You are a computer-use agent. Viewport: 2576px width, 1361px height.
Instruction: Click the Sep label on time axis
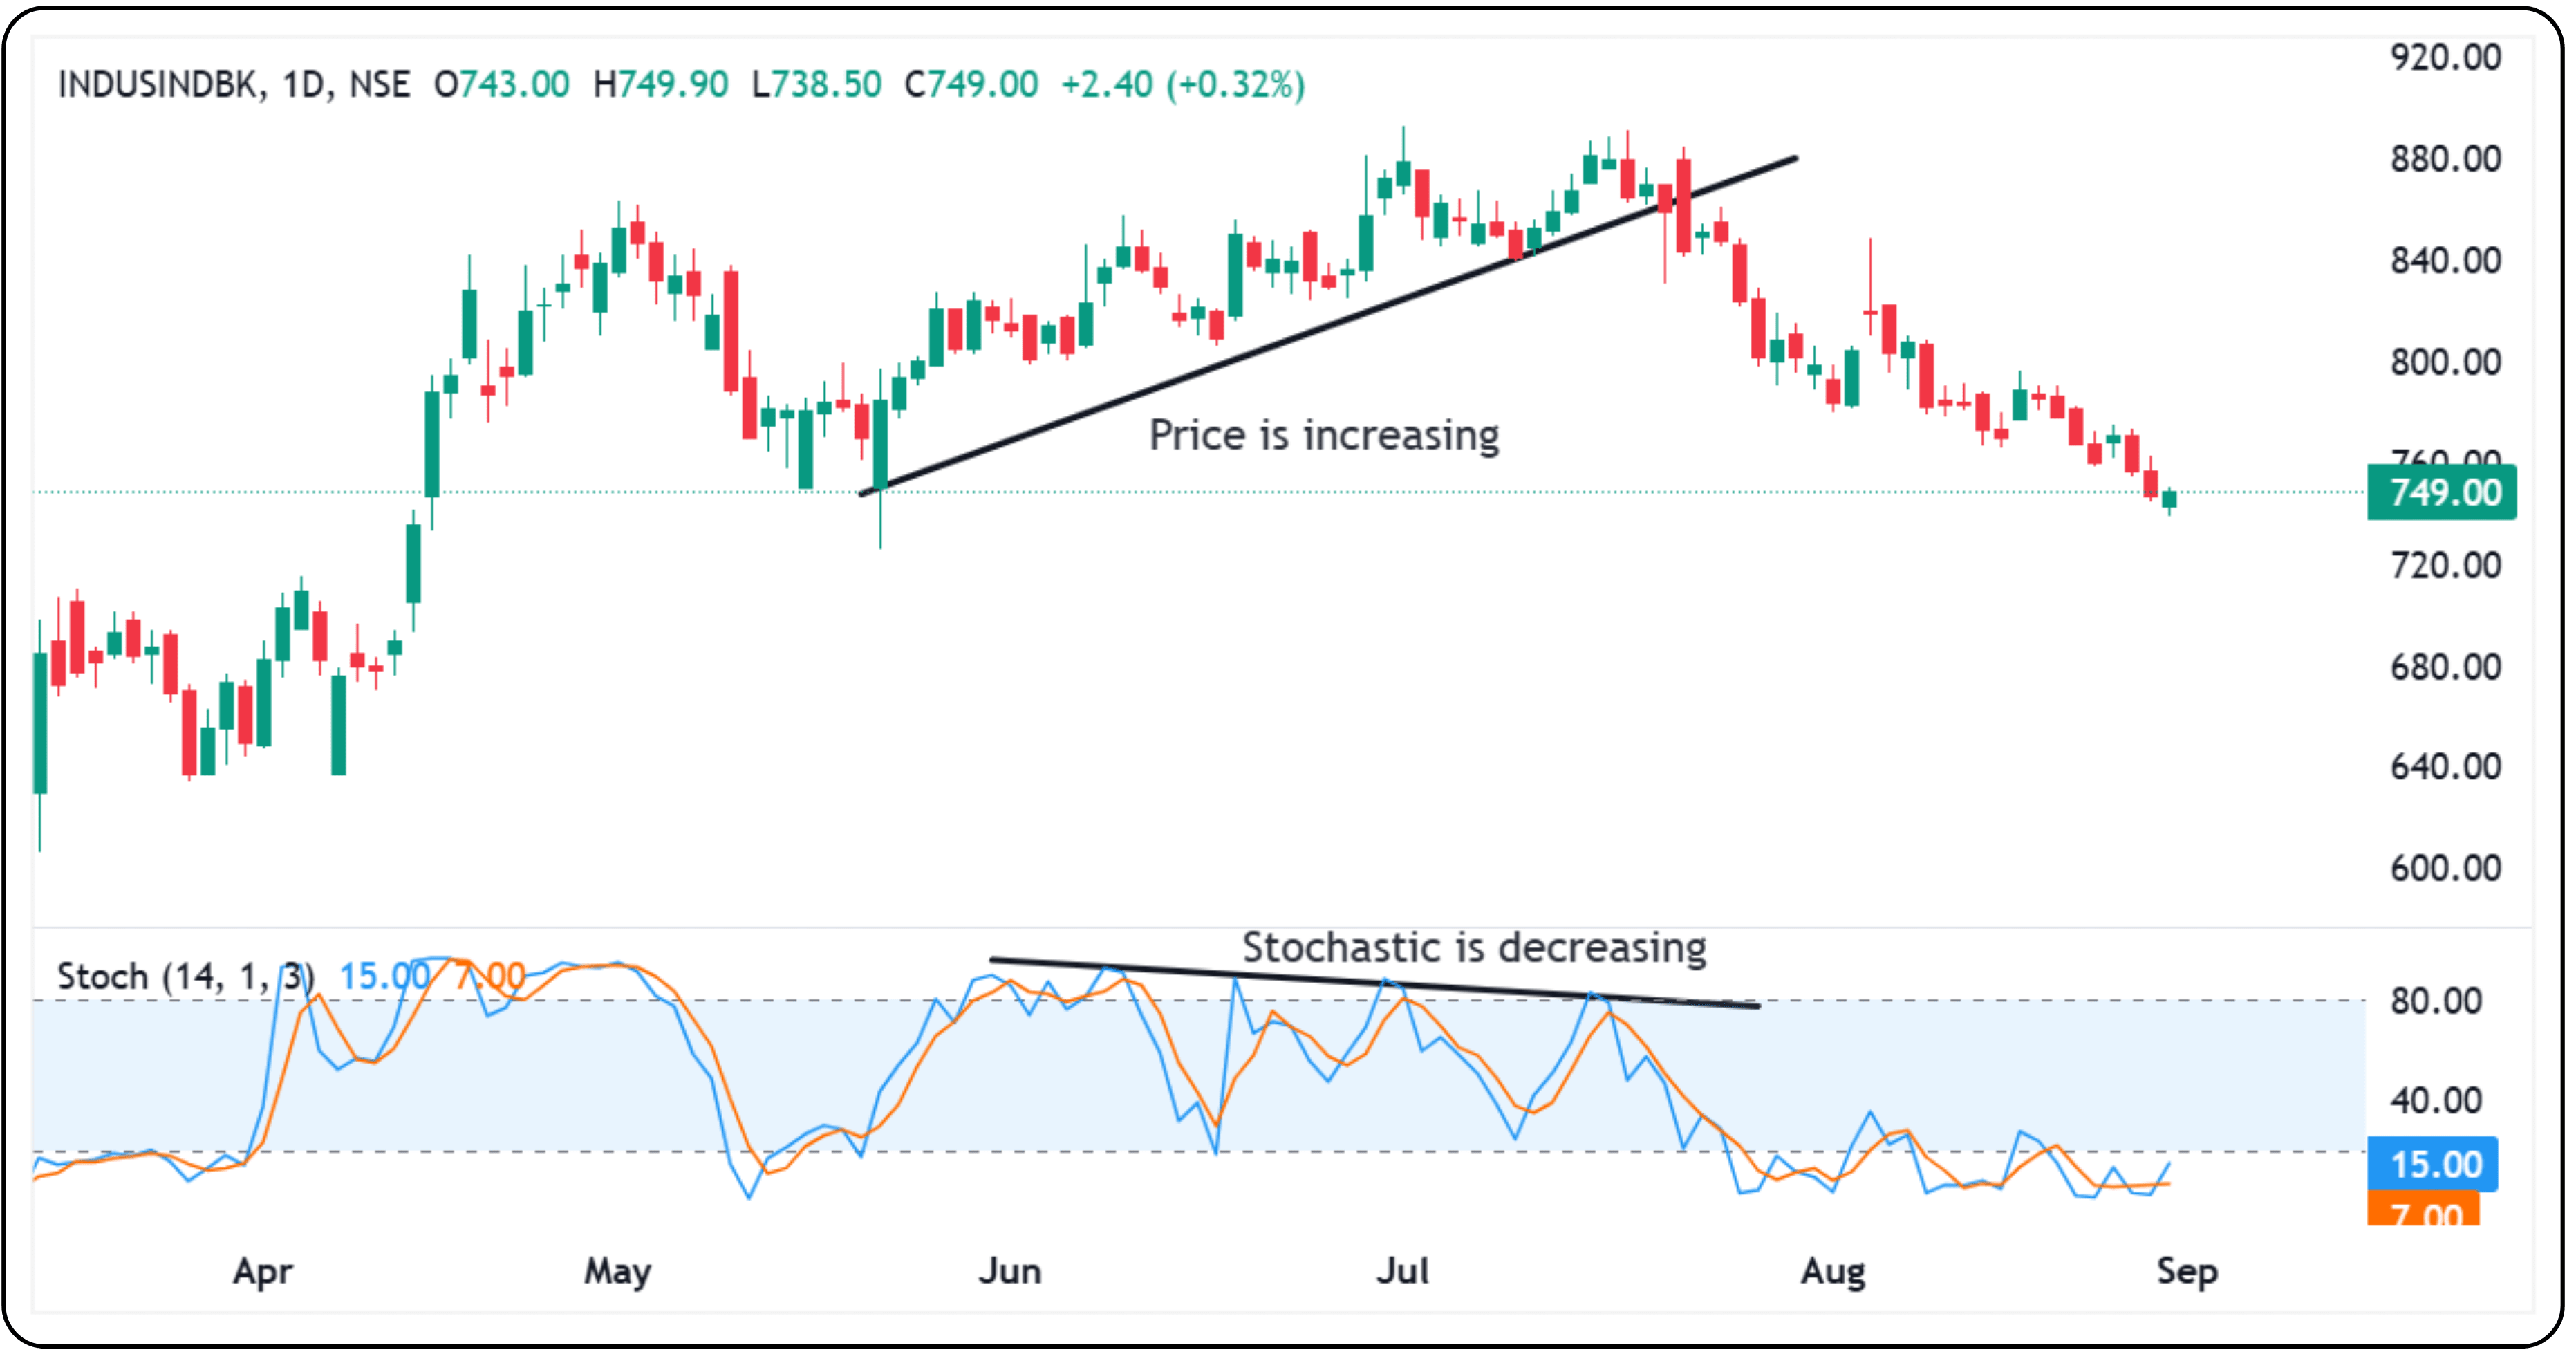click(2187, 1271)
